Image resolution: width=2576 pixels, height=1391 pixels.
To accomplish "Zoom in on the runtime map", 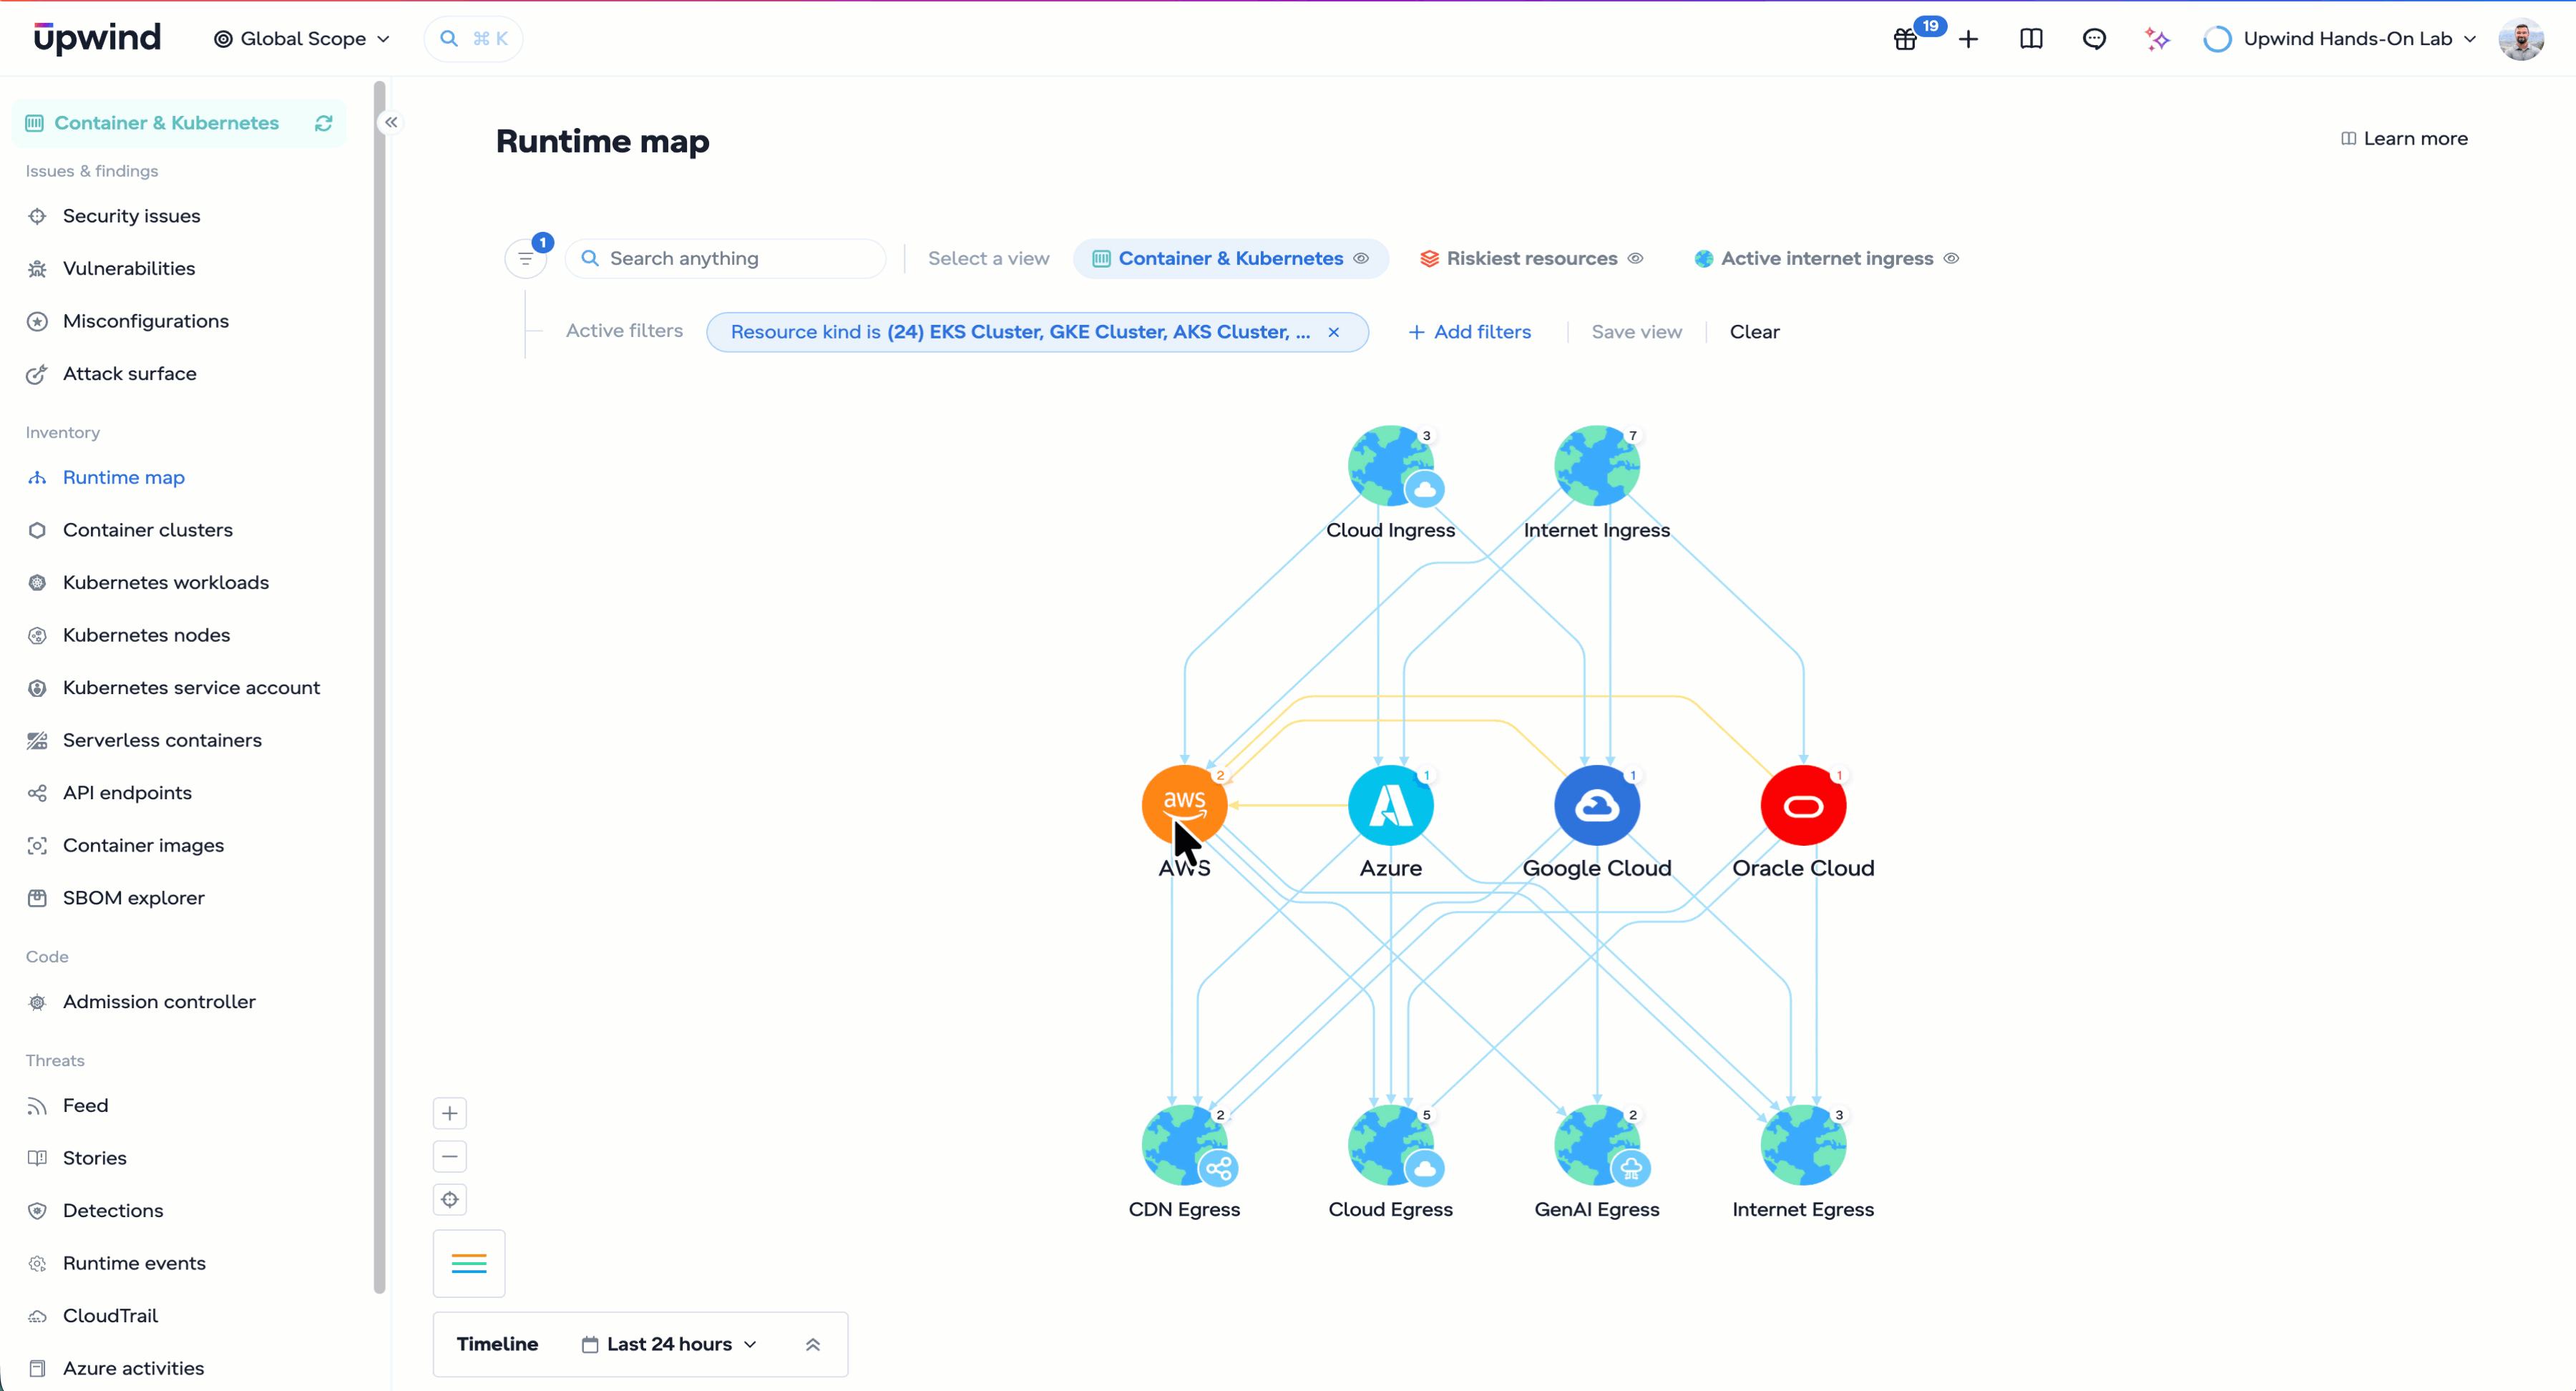I will pos(450,1113).
